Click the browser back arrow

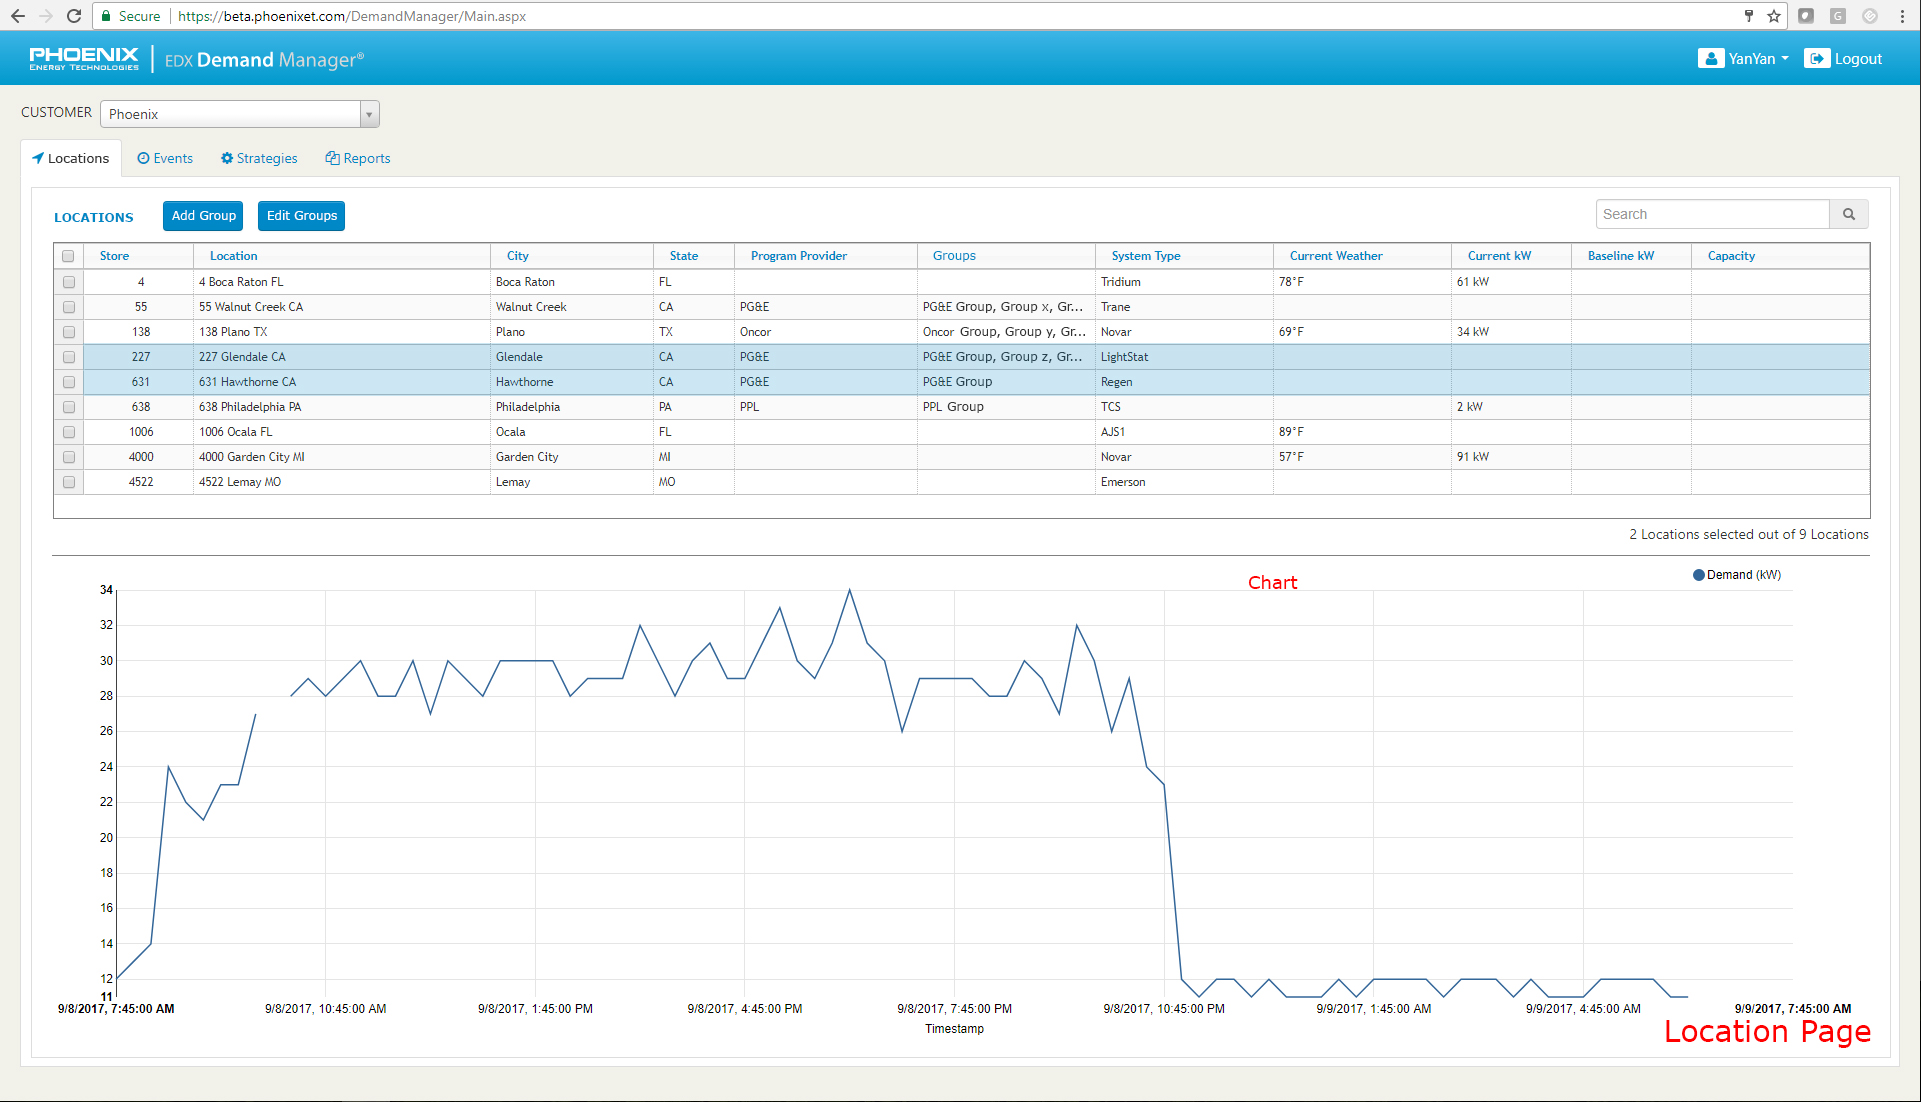point(18,16)
